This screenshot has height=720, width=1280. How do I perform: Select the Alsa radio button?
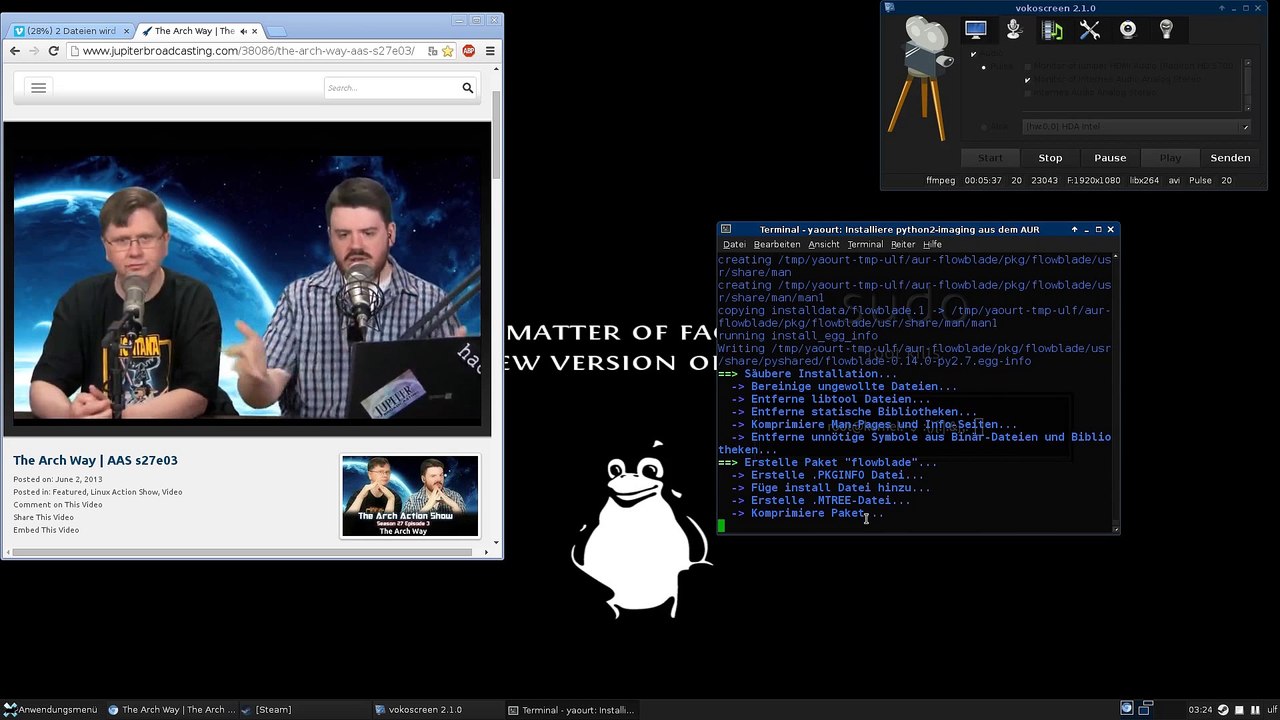pyautogui.click(x=984, y=127)
